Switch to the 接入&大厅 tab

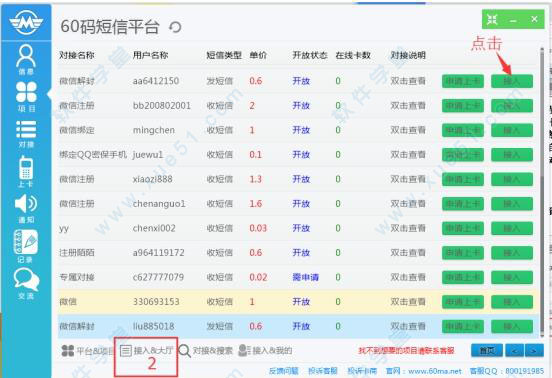[x=146, y=351]
